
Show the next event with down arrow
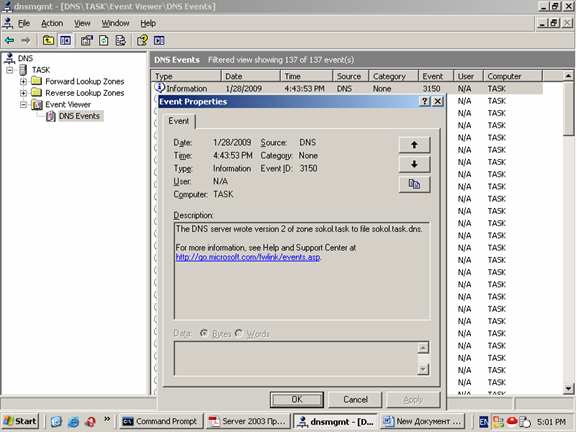[414, 164]
